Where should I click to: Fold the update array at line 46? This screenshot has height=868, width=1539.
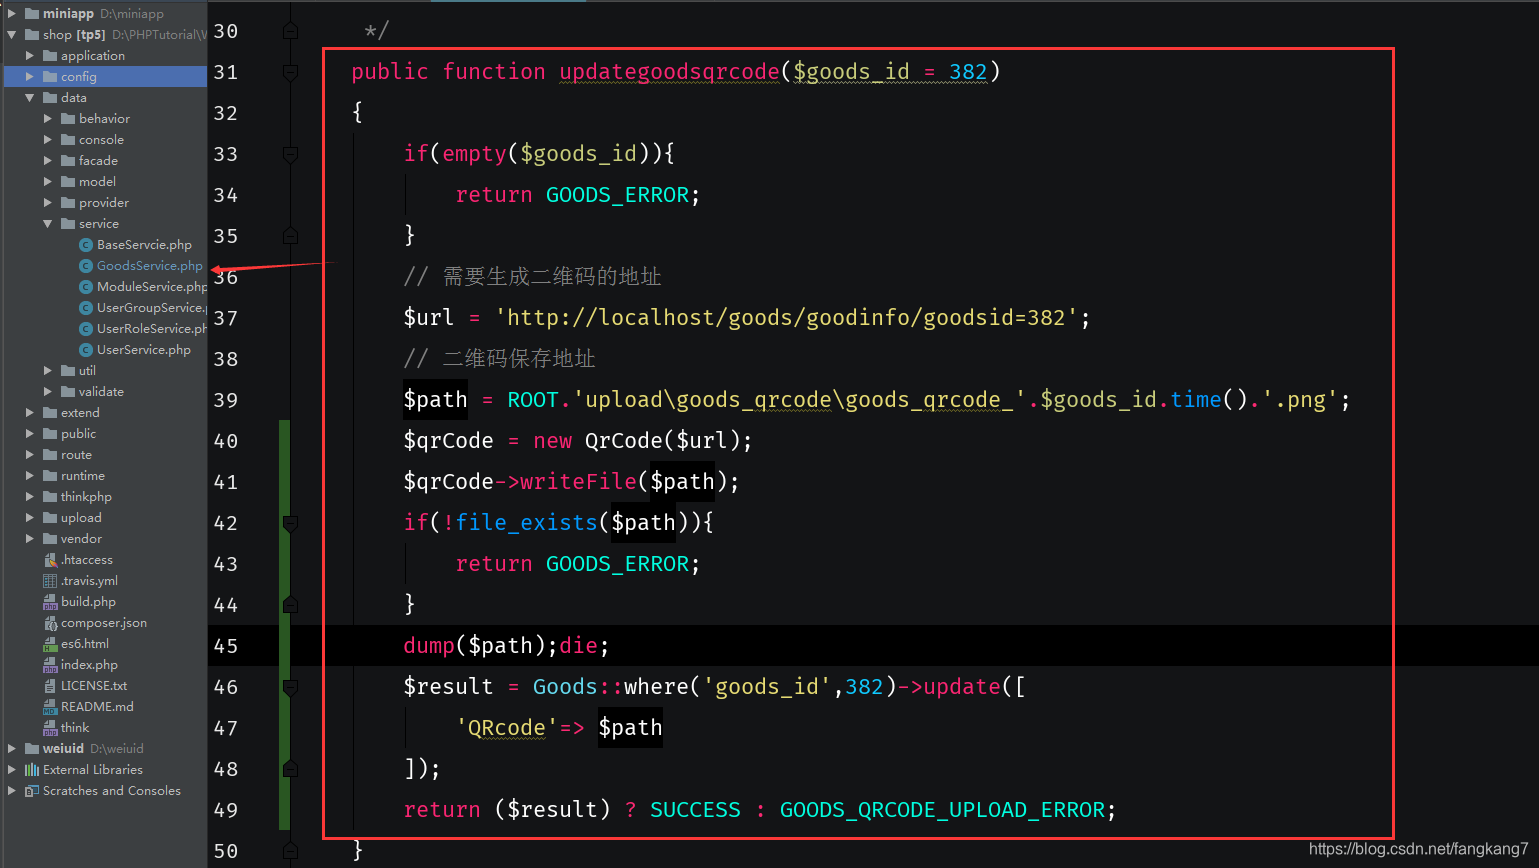pyautogui.click(x=290, y=687)
